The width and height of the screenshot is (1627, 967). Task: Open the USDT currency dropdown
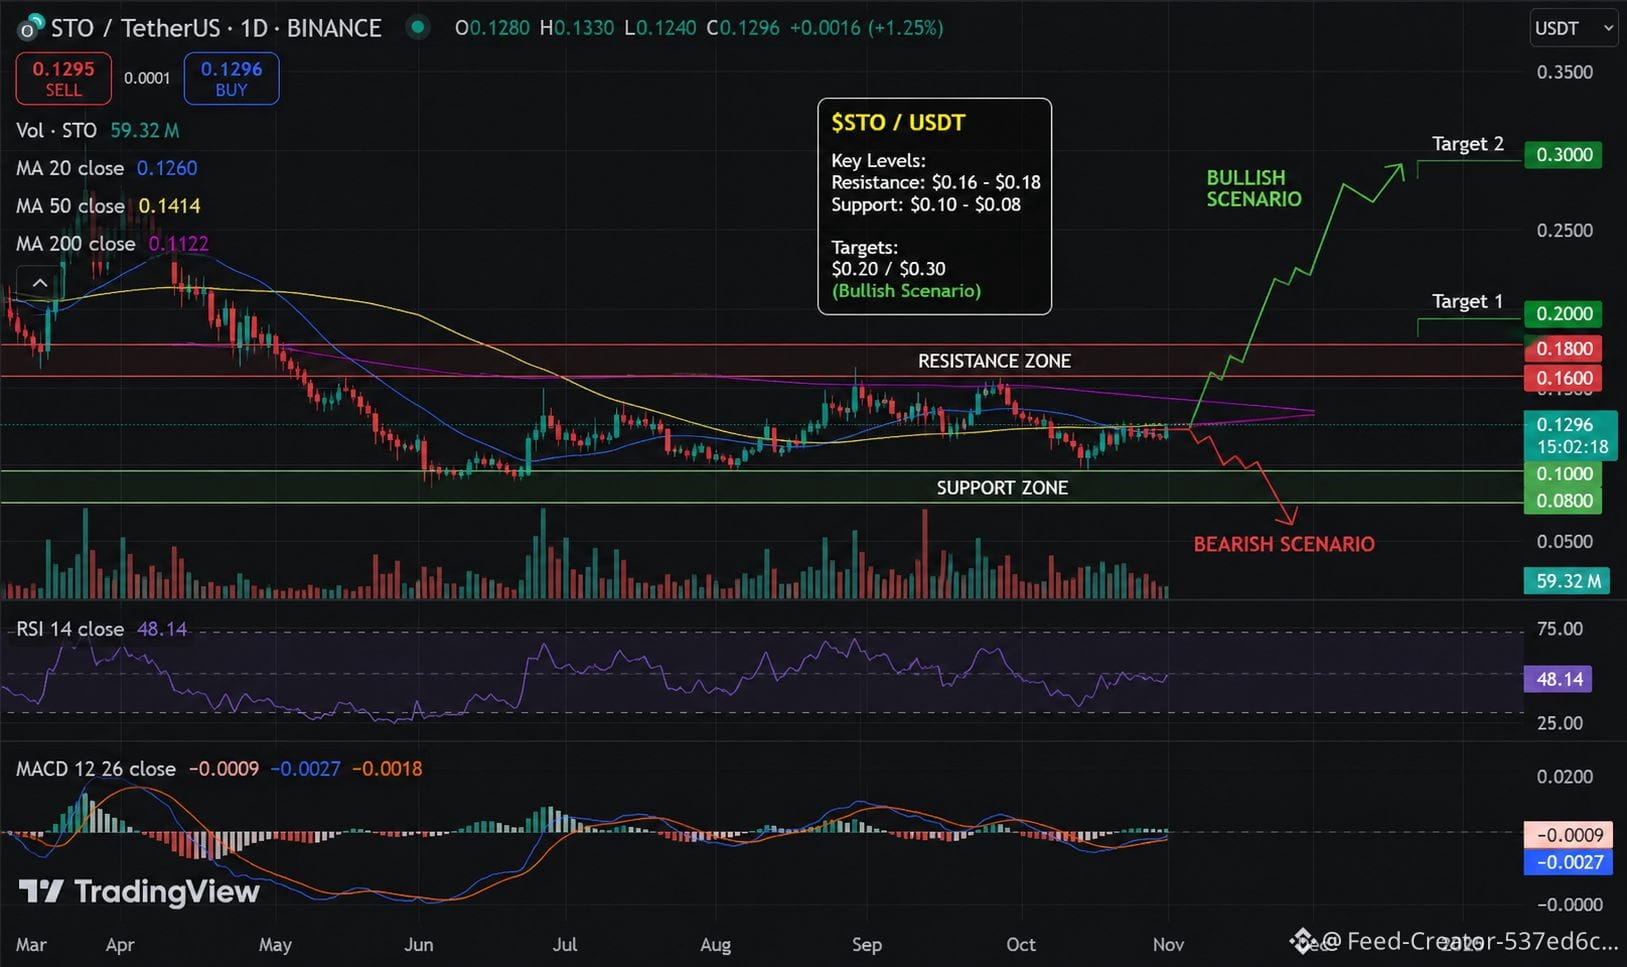(1574, 28)
